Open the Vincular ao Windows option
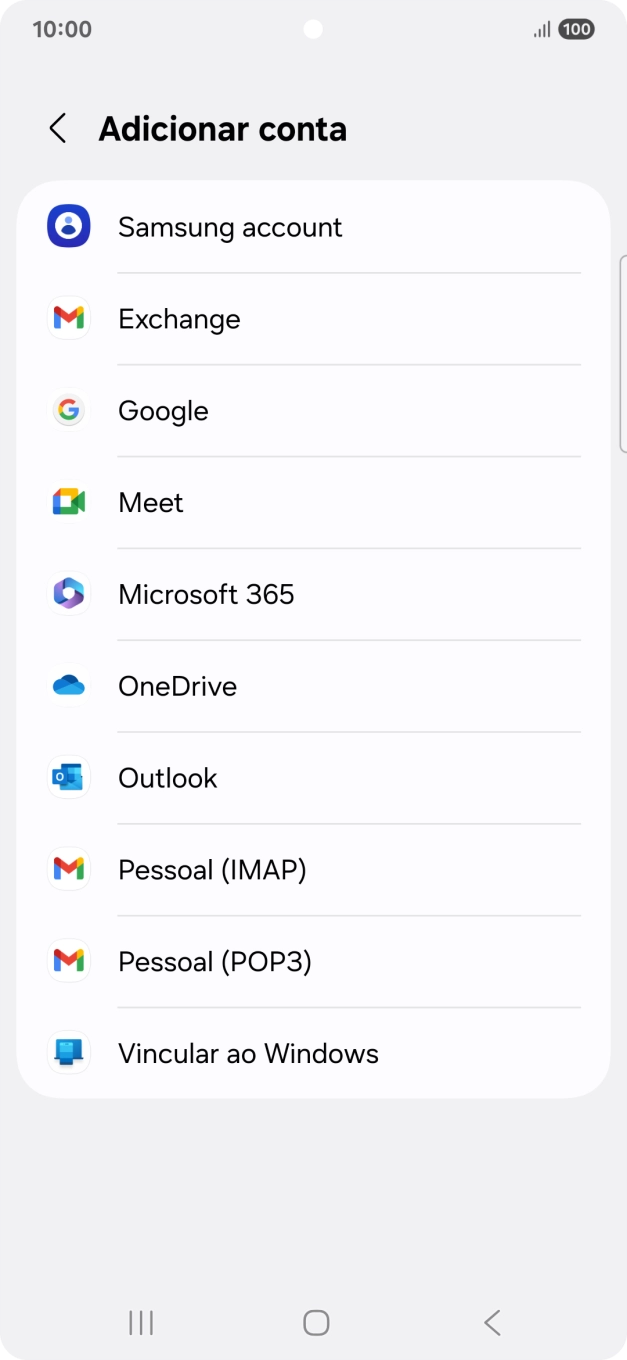The width and height of the screenshot is (627, 1360). (313, 1054)
